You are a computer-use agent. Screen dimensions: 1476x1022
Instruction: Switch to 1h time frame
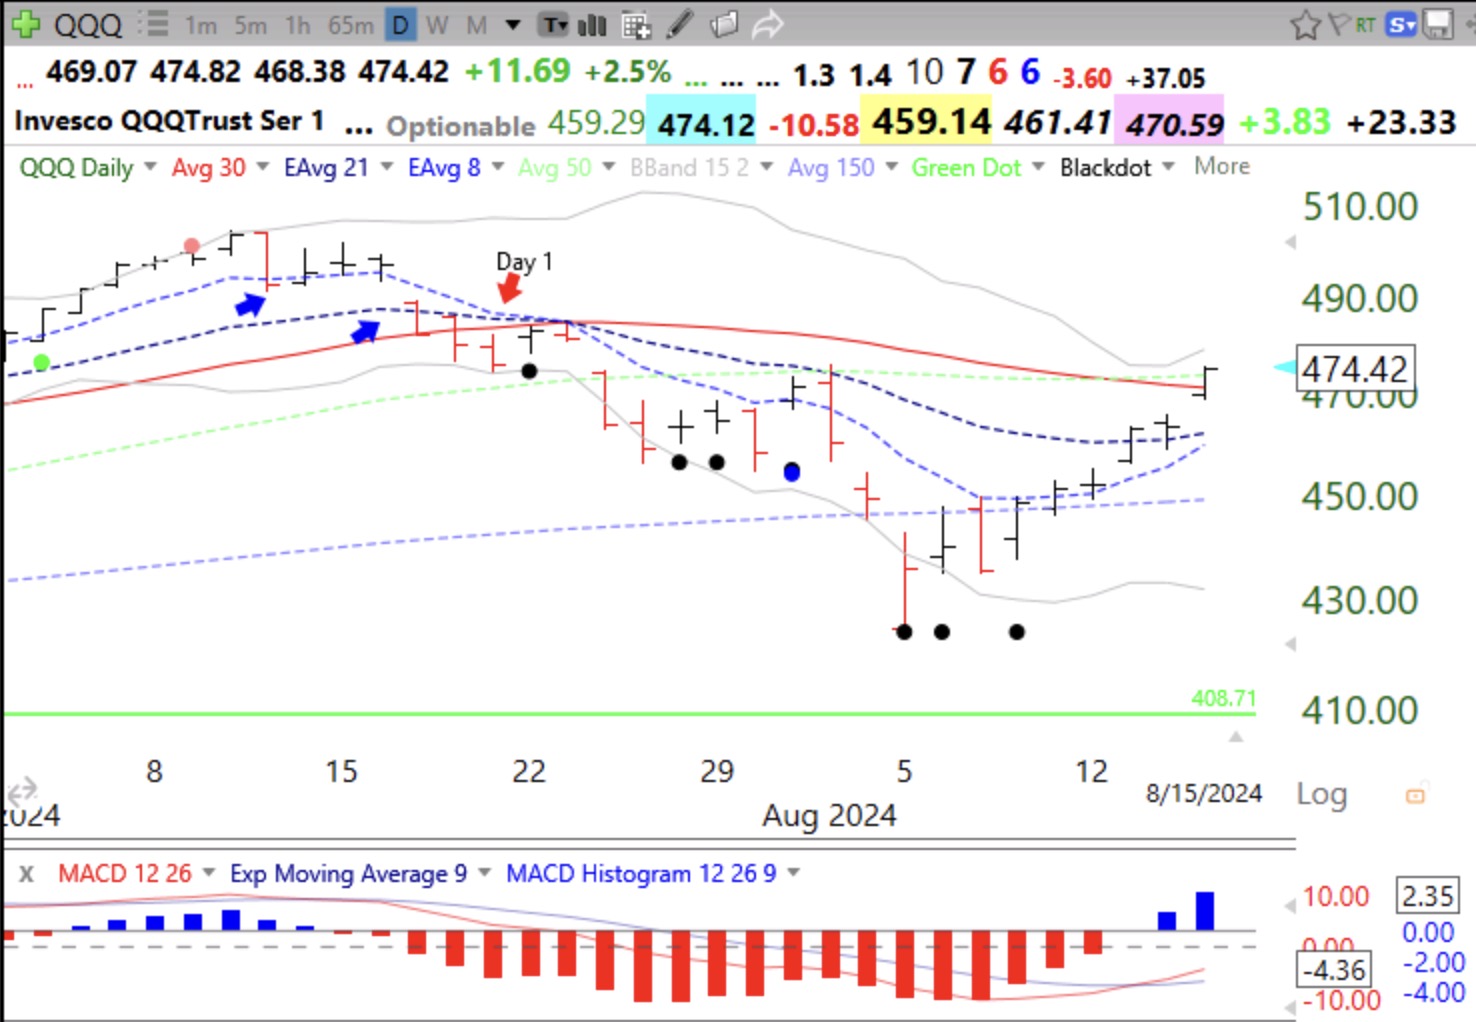coord(297,25)
